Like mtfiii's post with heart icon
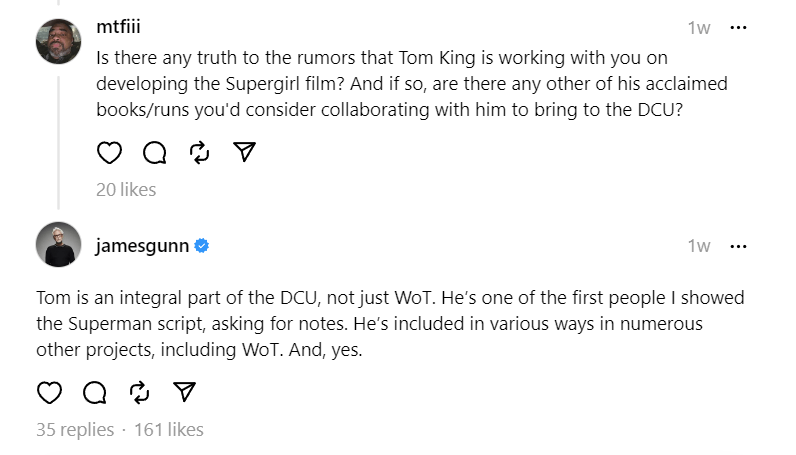 click(x=109, y=152)
